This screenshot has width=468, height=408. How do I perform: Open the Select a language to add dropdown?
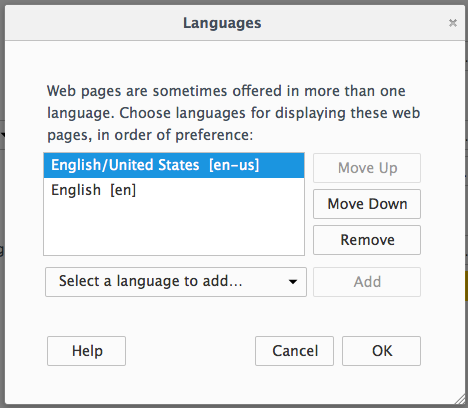(176, 282)
